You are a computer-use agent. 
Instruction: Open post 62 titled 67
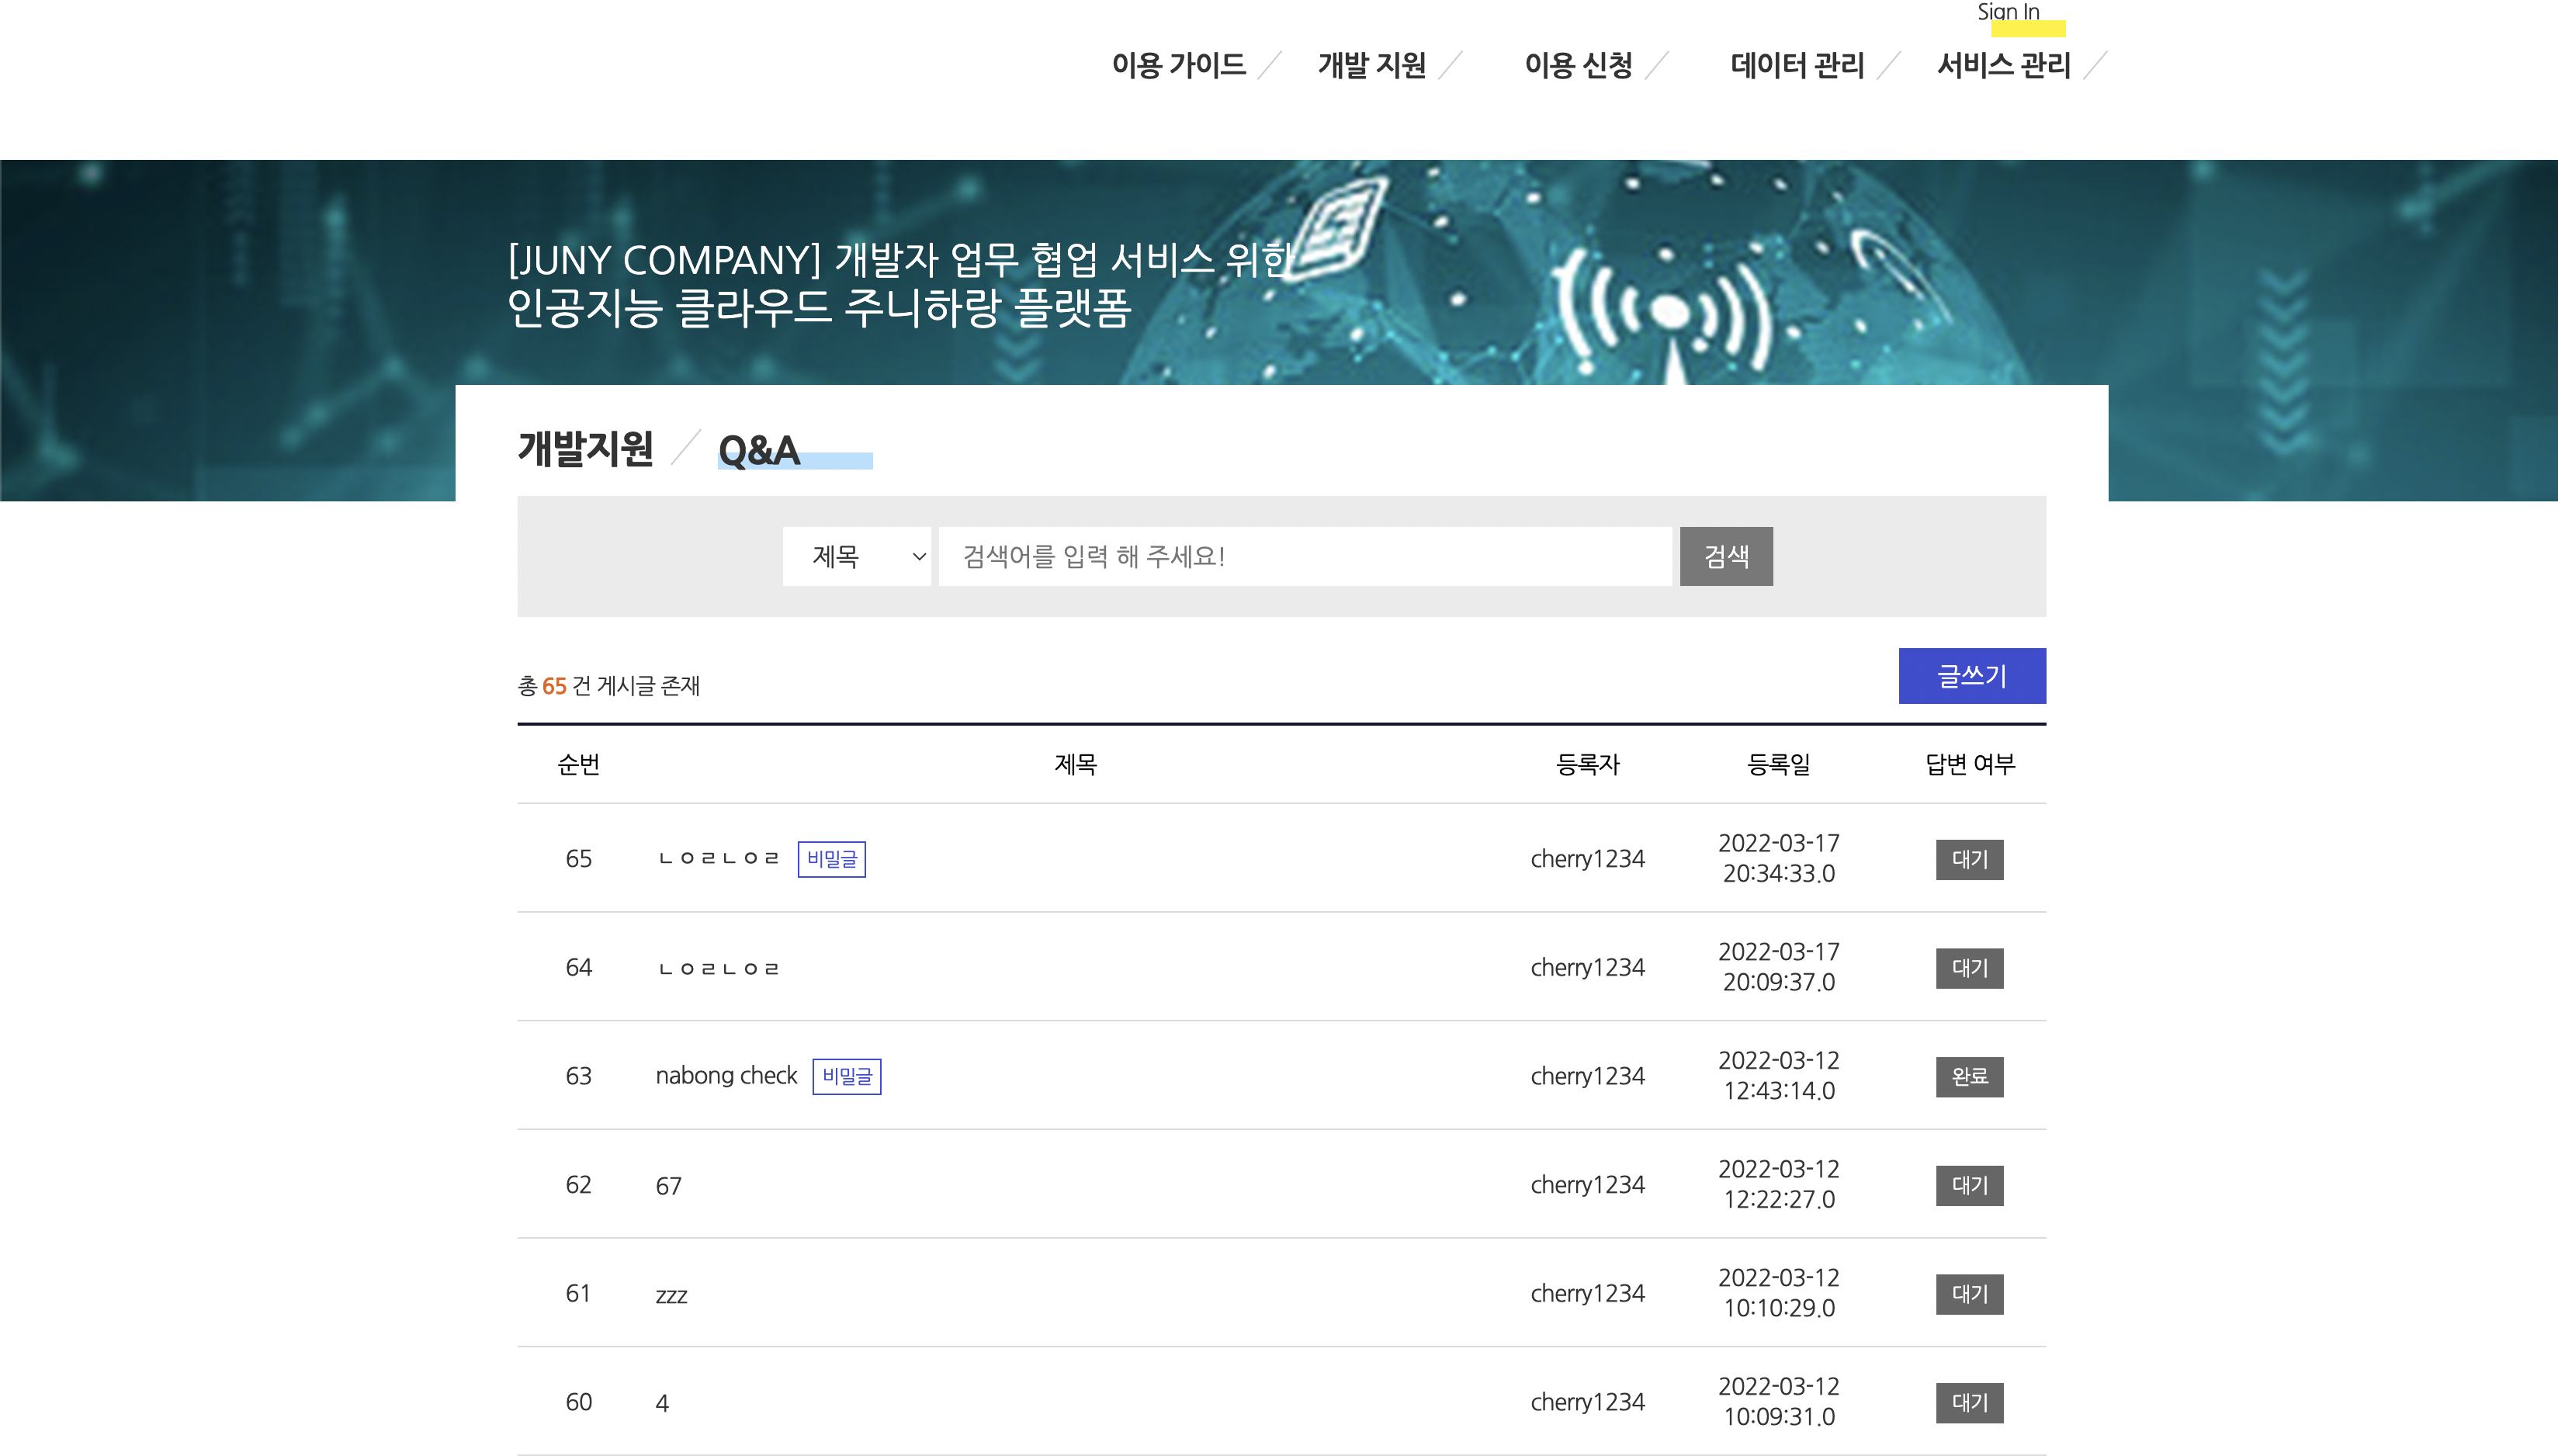pos(668,1186)
